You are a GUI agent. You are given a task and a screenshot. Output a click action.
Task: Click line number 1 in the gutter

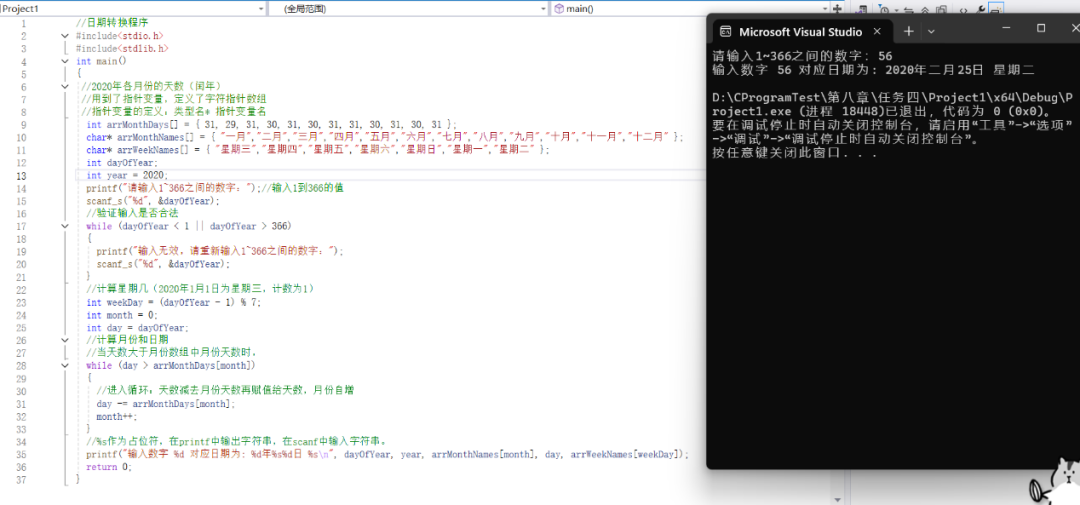[x=24, y=23]
